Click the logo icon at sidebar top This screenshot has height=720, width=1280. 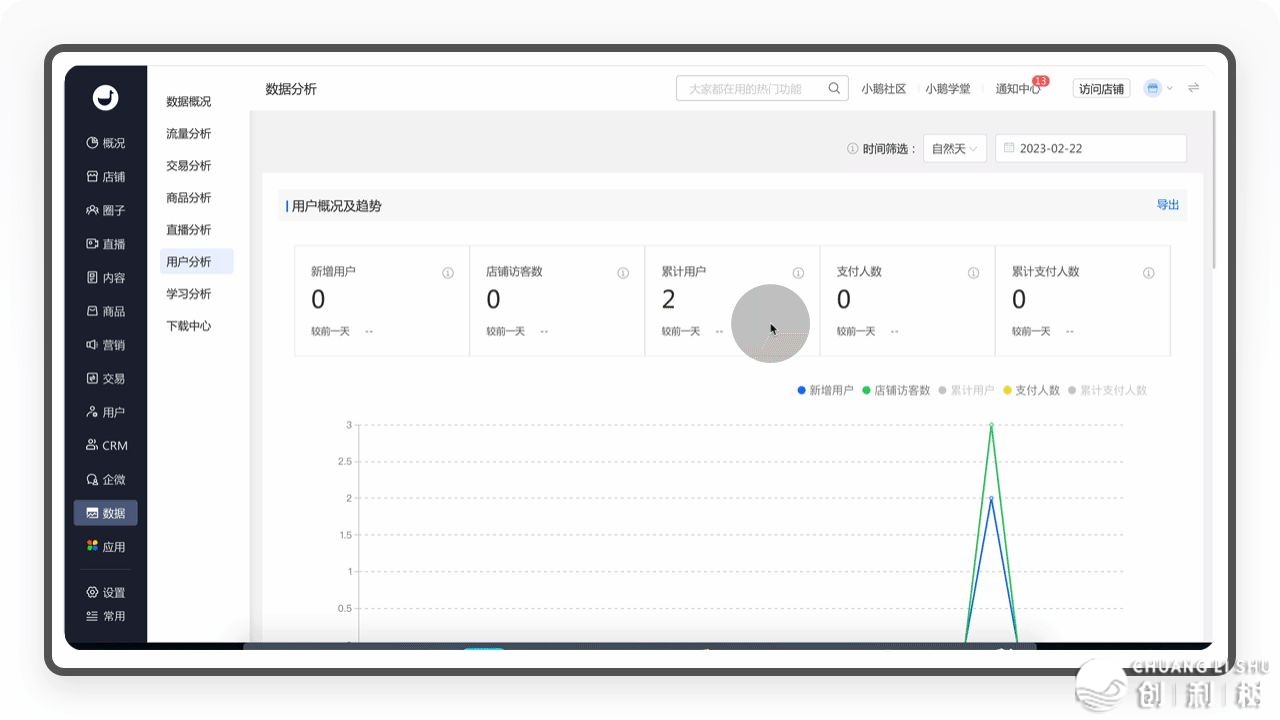[x=105, y=97]
